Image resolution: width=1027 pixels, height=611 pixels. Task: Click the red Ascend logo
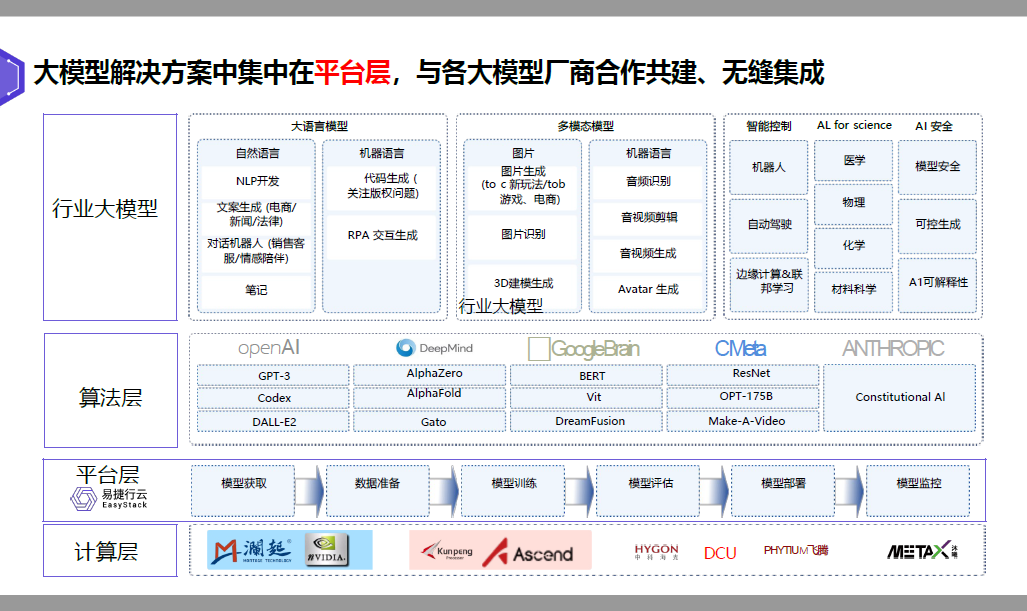[x=528, y=552]
